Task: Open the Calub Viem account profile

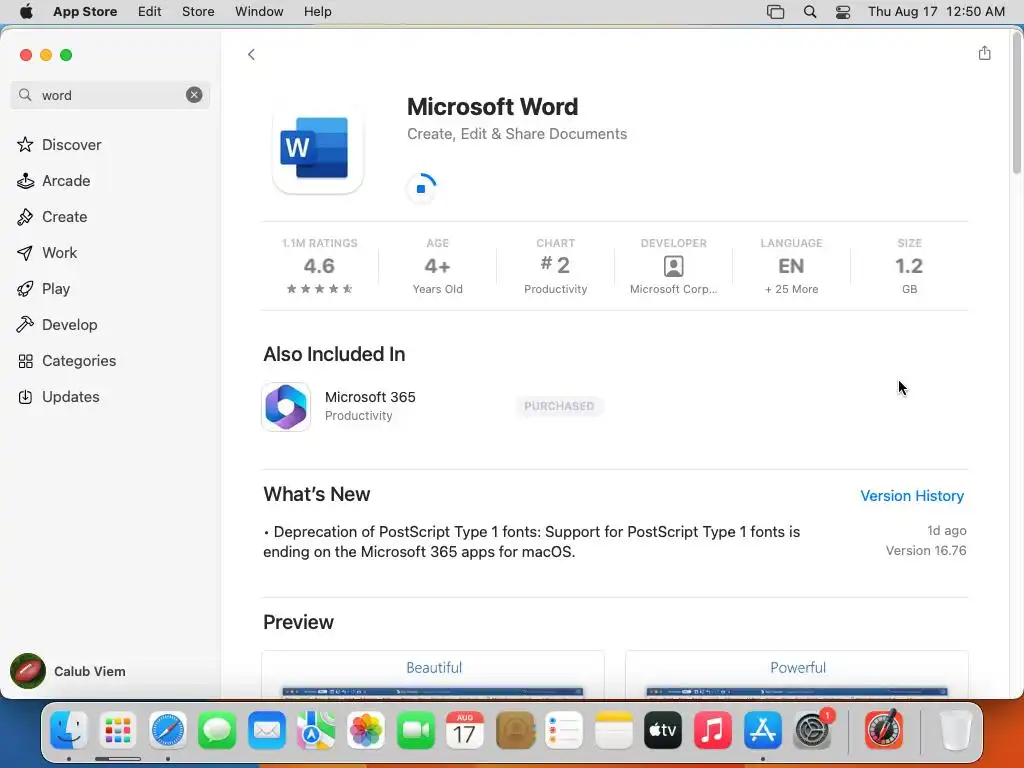Action: point(68,671)
